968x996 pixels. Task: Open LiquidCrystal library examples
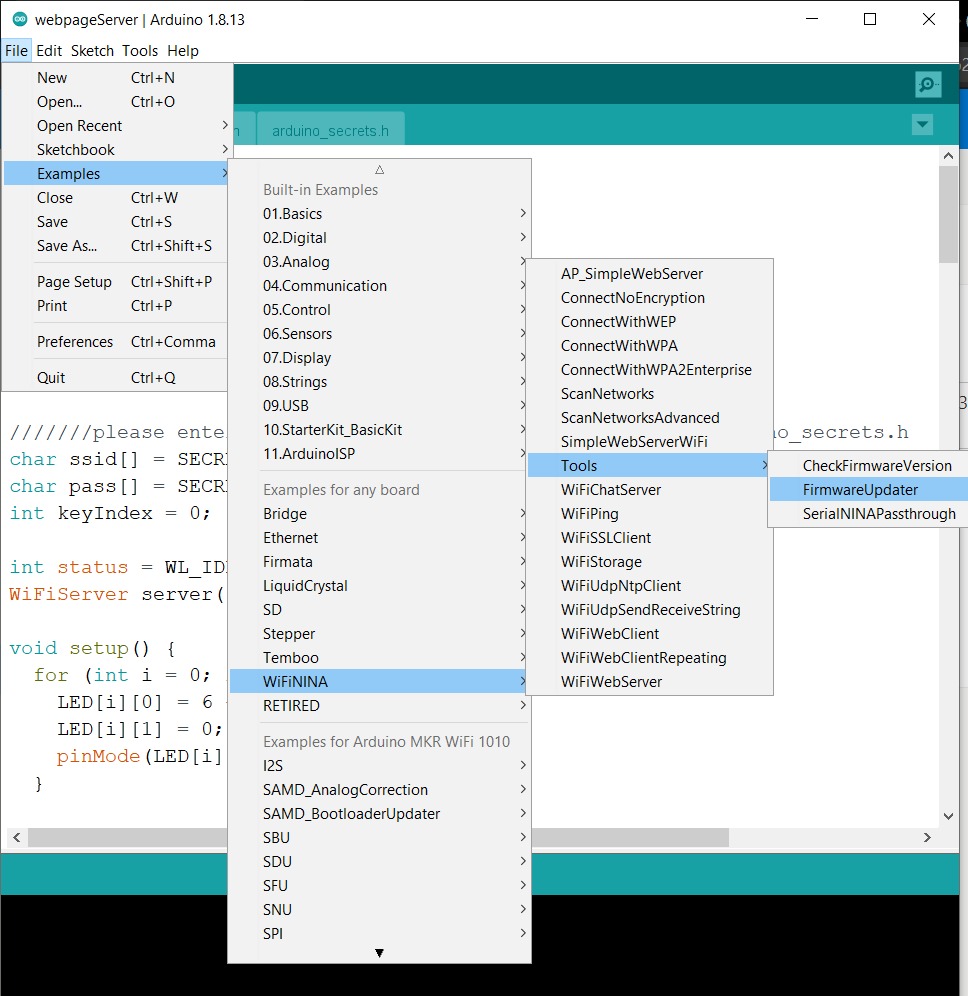(379, 586)
